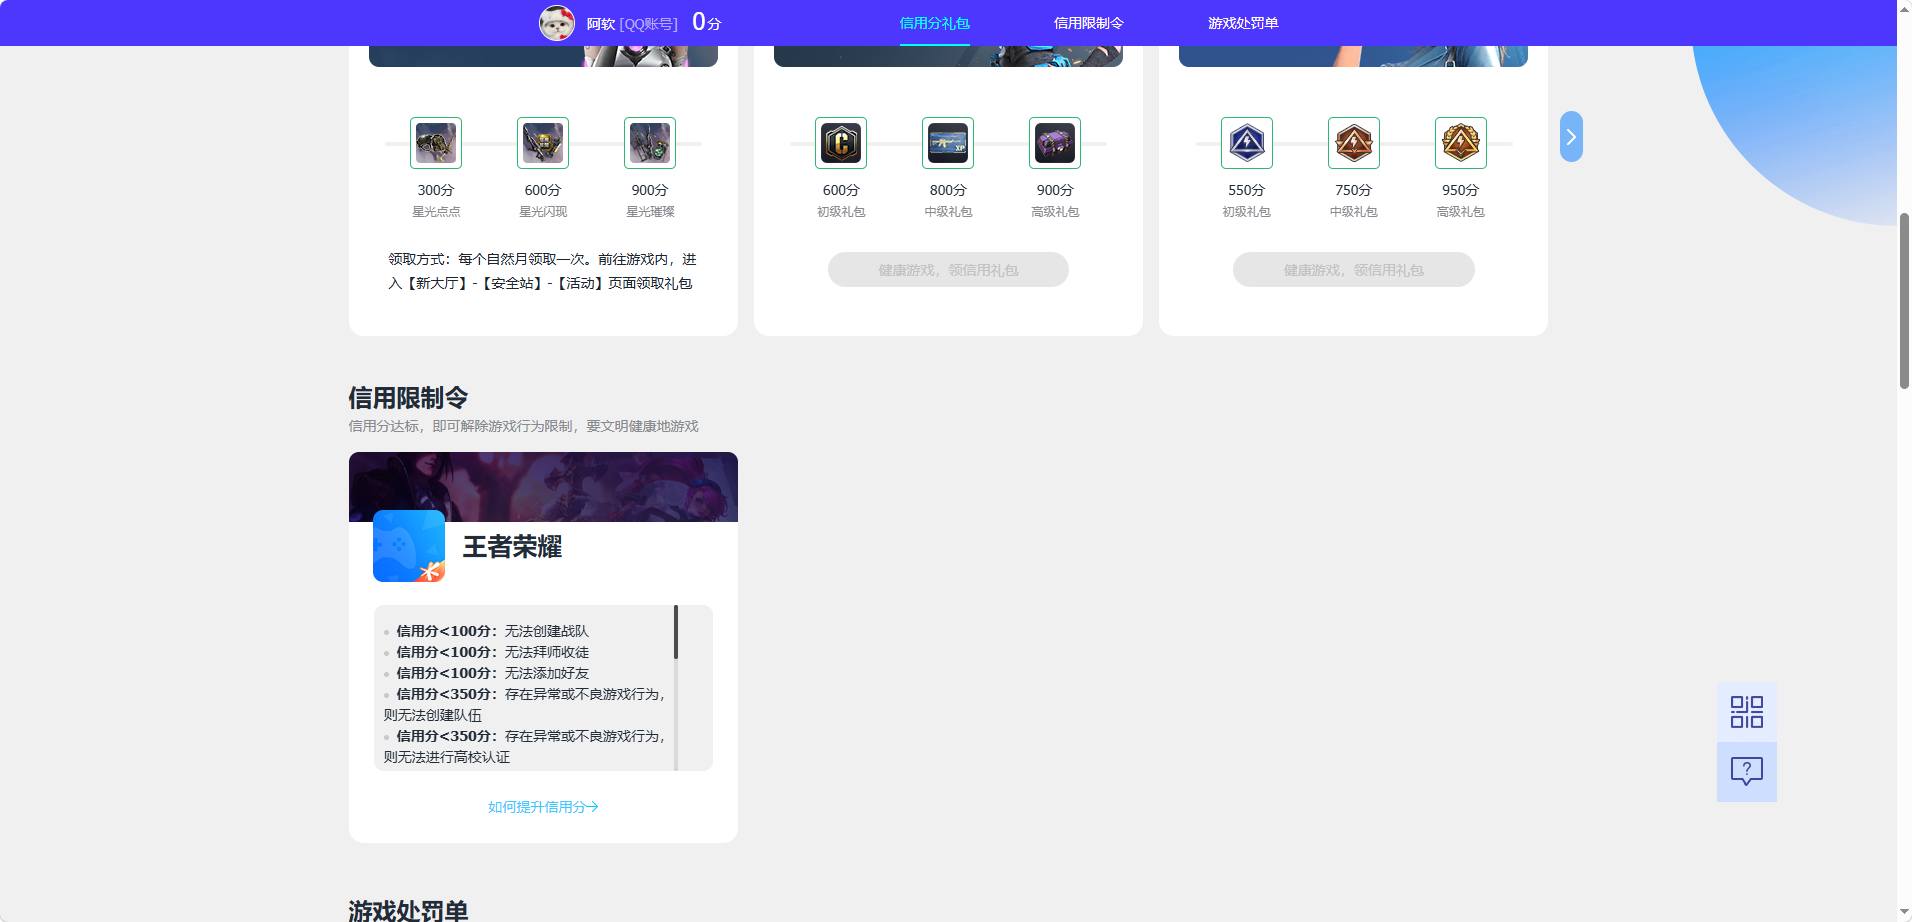
Task: Select the 无法拜师收徒 restriction line
Action: (x=492, y=652)
